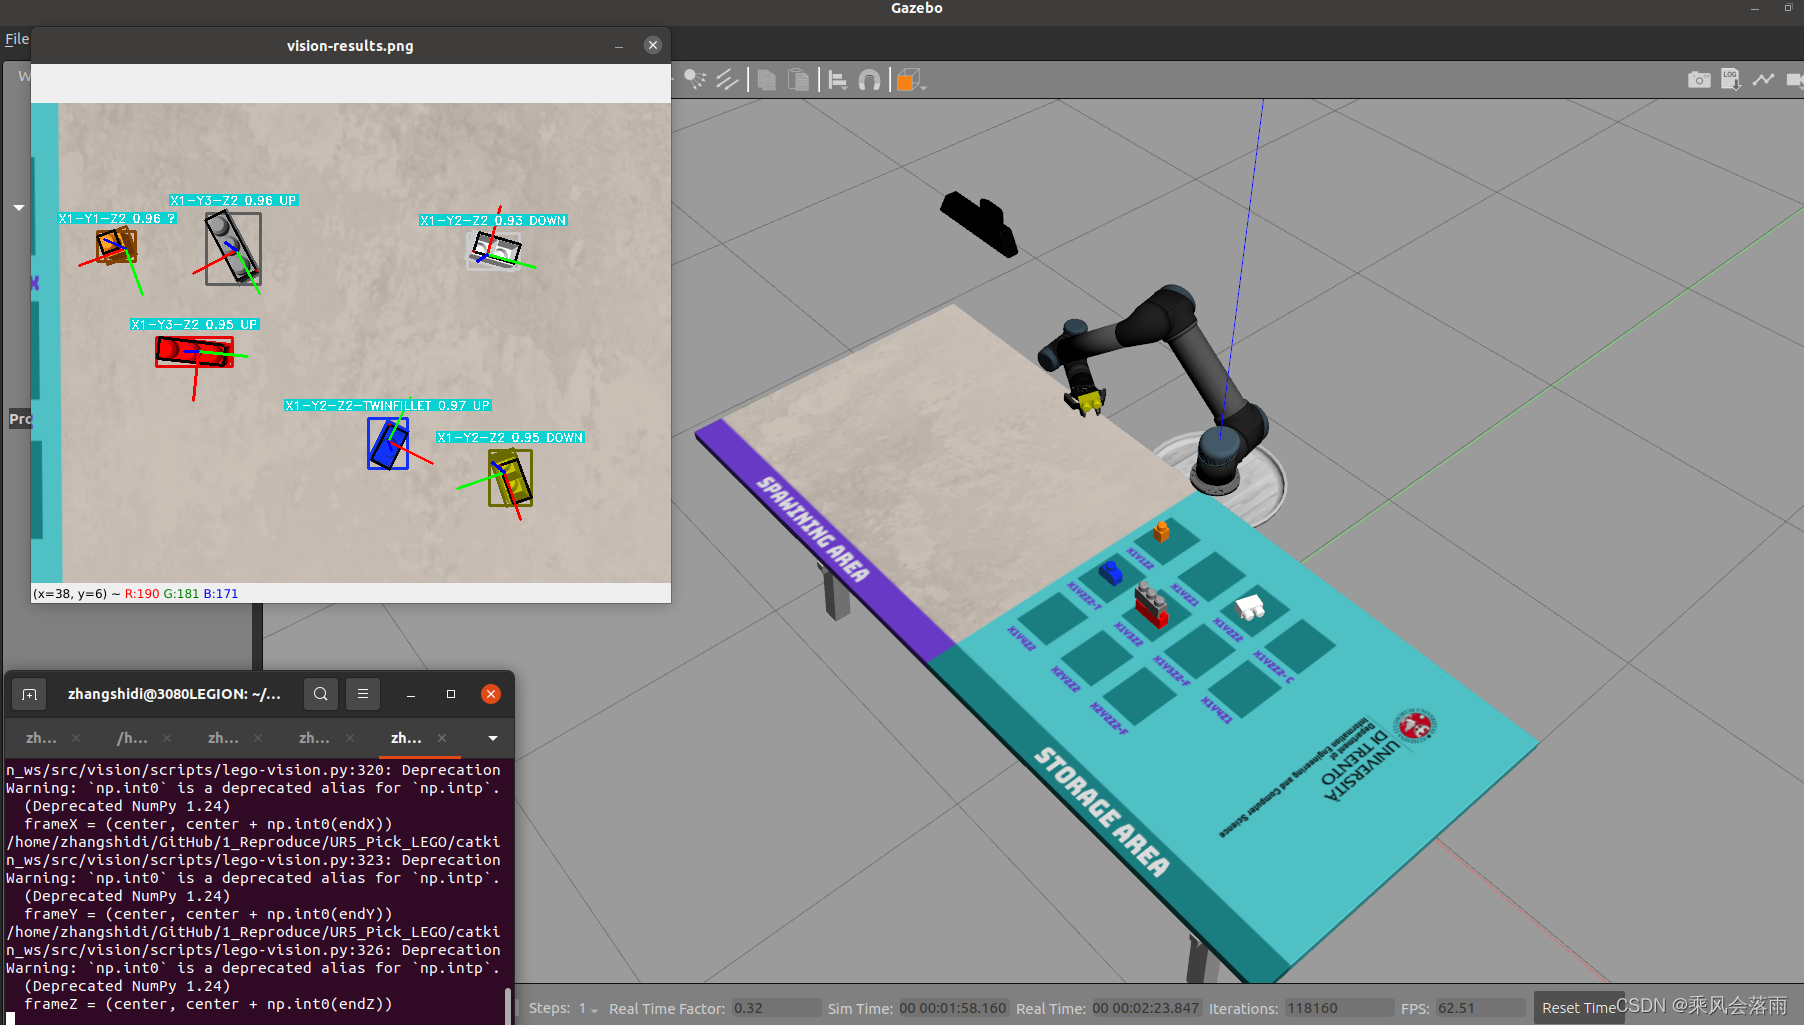Click the blue brick in vision image

coord(388,443)
